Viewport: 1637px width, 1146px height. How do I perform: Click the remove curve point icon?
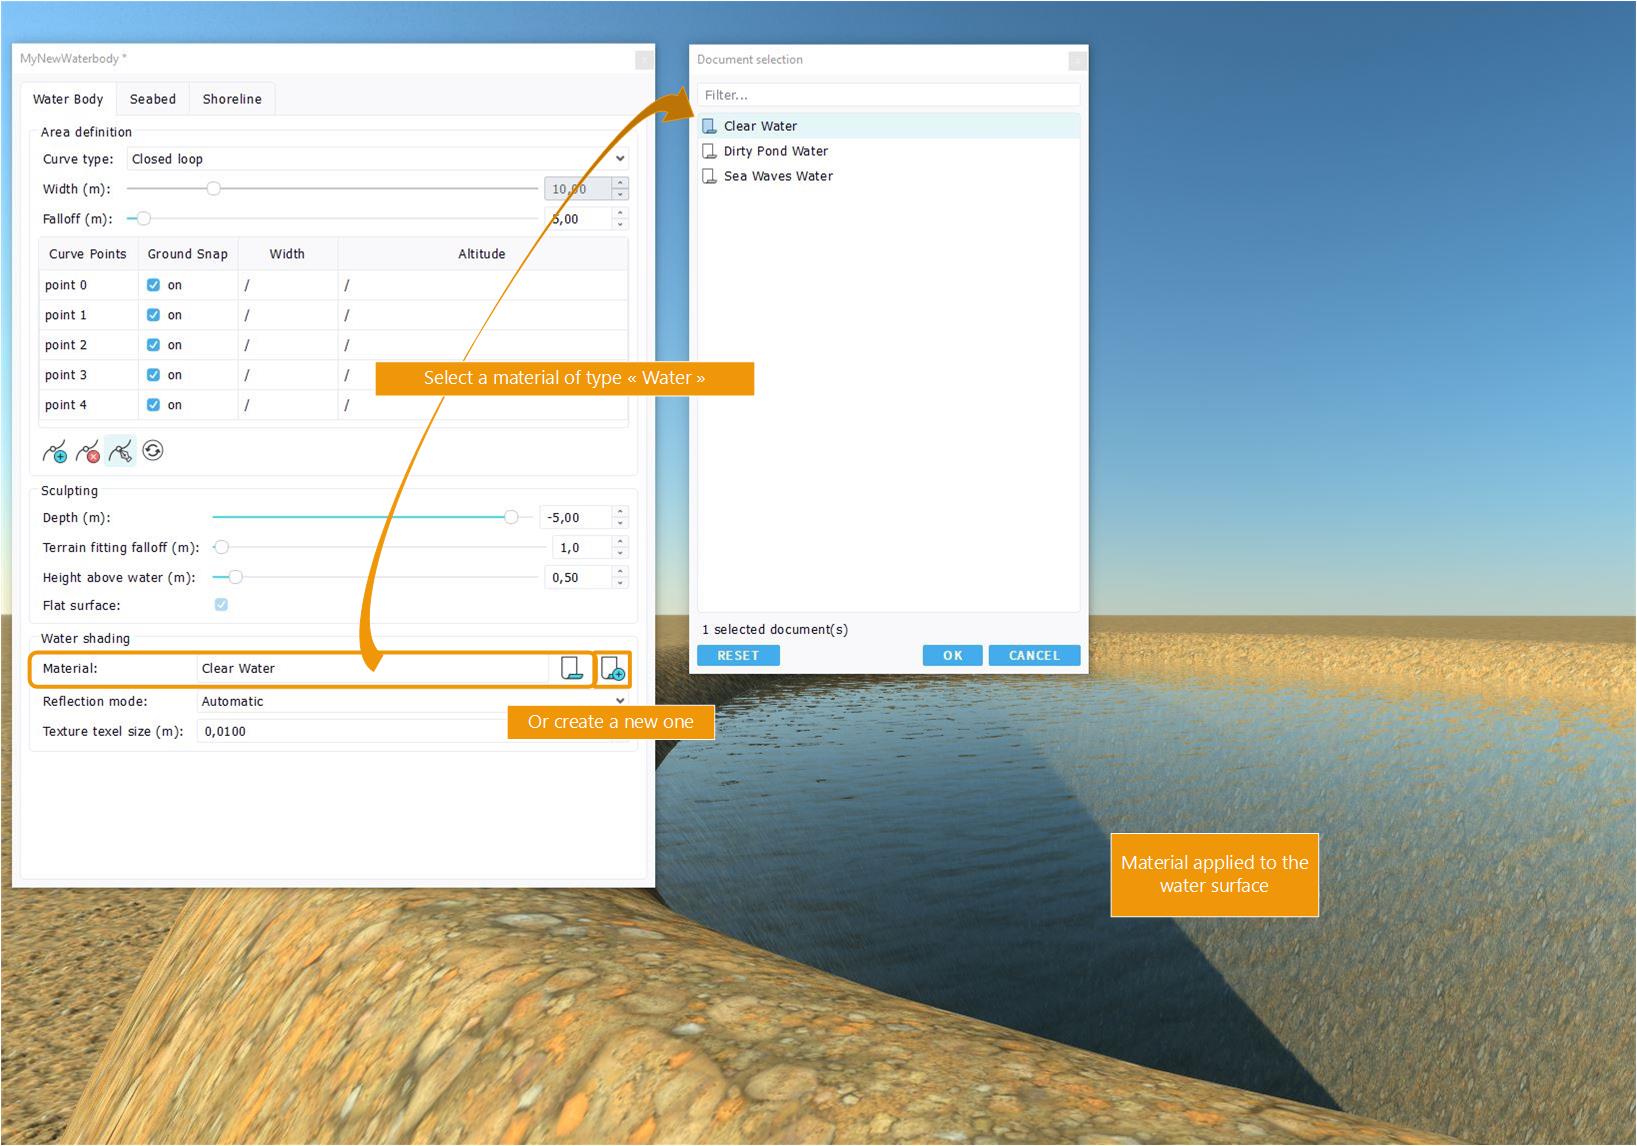pos(88,452)
